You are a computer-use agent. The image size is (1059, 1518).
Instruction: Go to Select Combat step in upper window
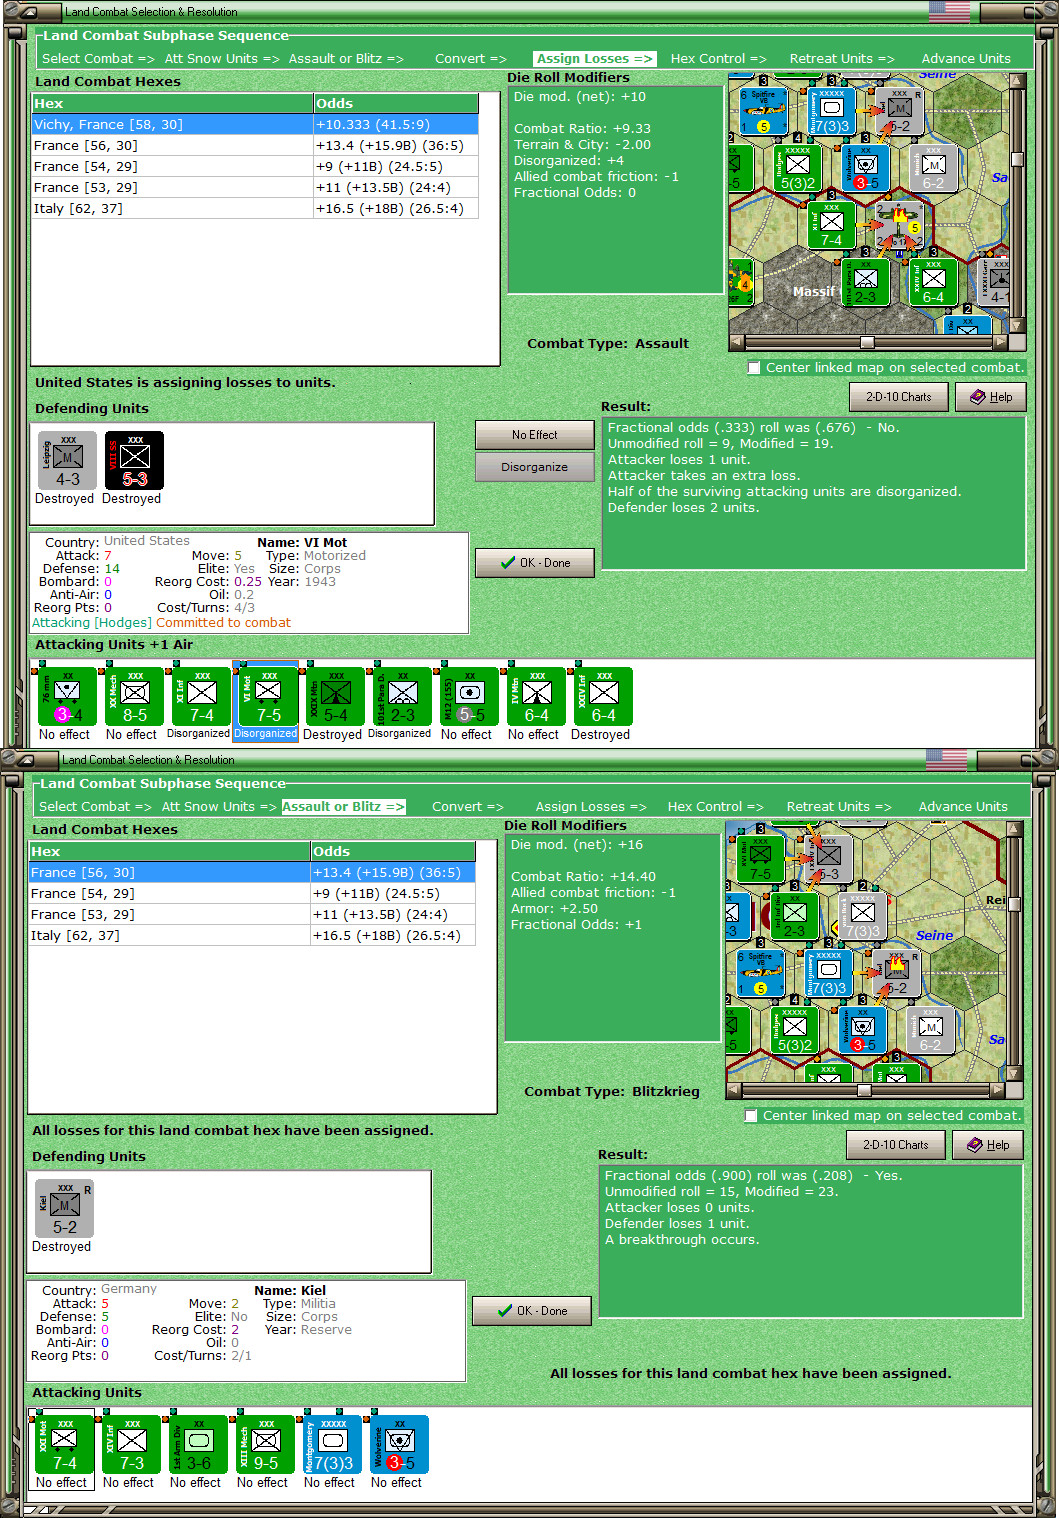[98, 59]
